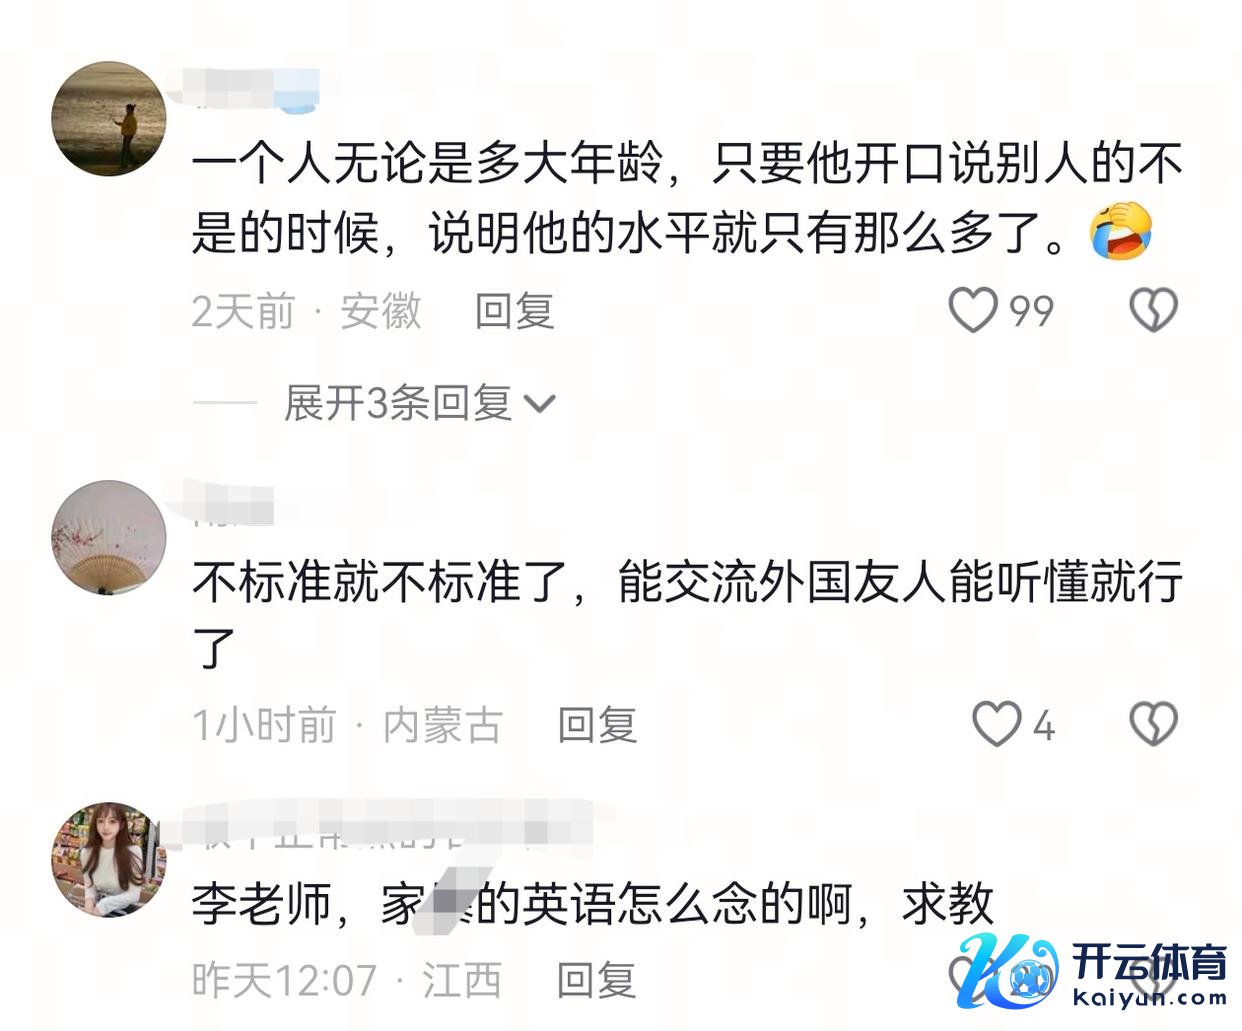Tap broken heart on 内蒙古 comment
The height and width of the screenshot is (1031, 1242).
1153,724
